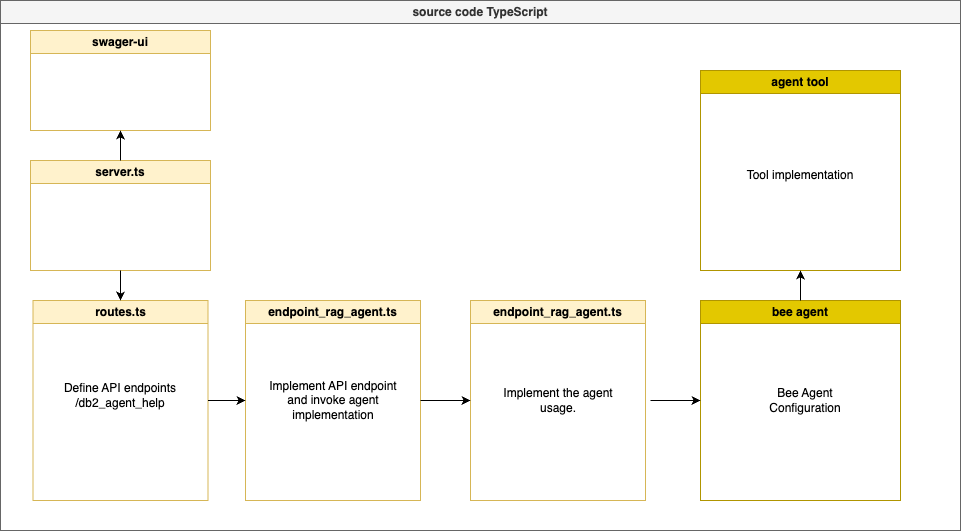Select the empty body of swager-ui box
The image size is (961, 531).
click(120, 91)
